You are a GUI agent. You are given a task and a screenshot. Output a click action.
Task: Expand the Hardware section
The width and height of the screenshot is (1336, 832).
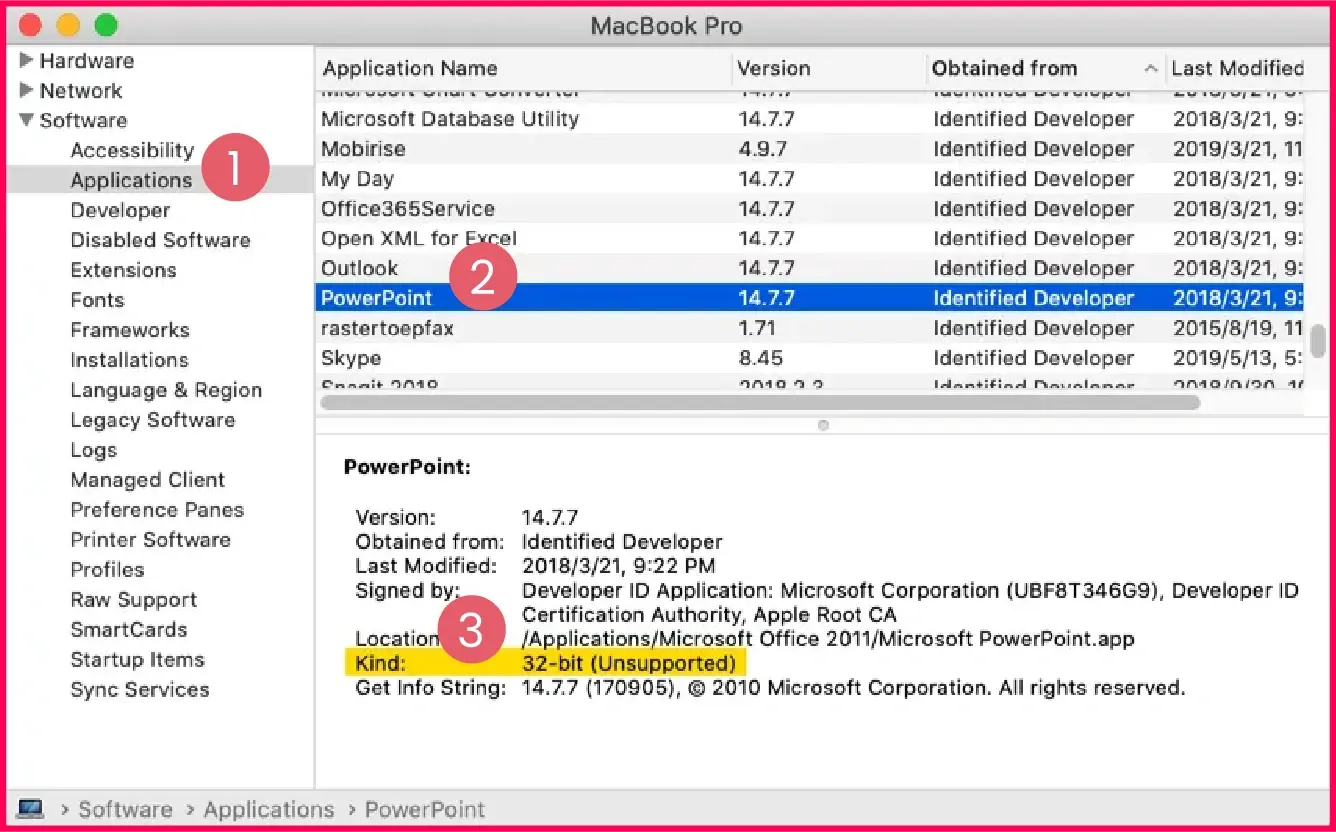tap(25, 60)
